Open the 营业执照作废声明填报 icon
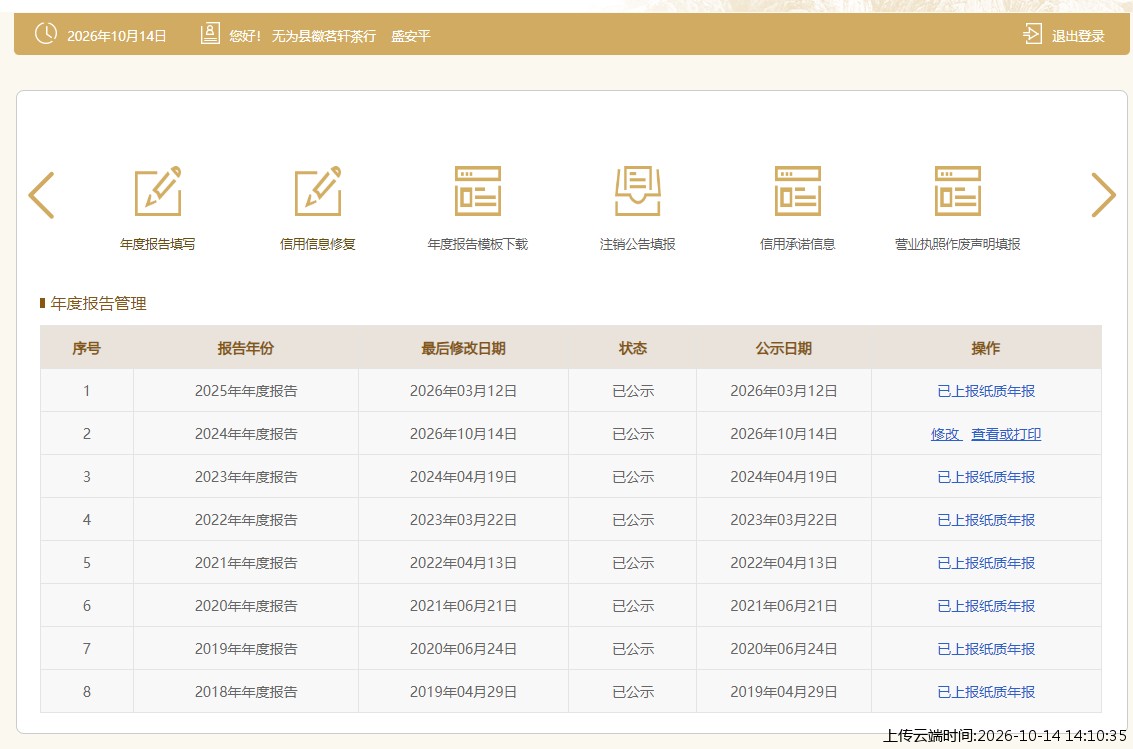 click(957, 191)
